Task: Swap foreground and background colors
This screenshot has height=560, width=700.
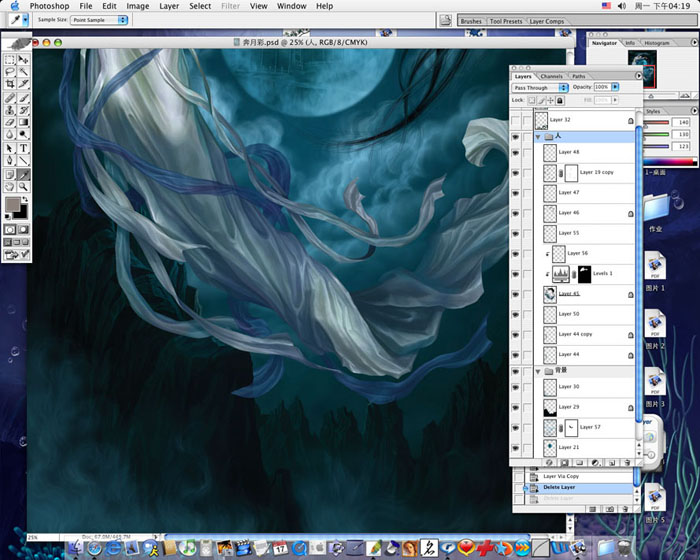Action: point(25,200)
